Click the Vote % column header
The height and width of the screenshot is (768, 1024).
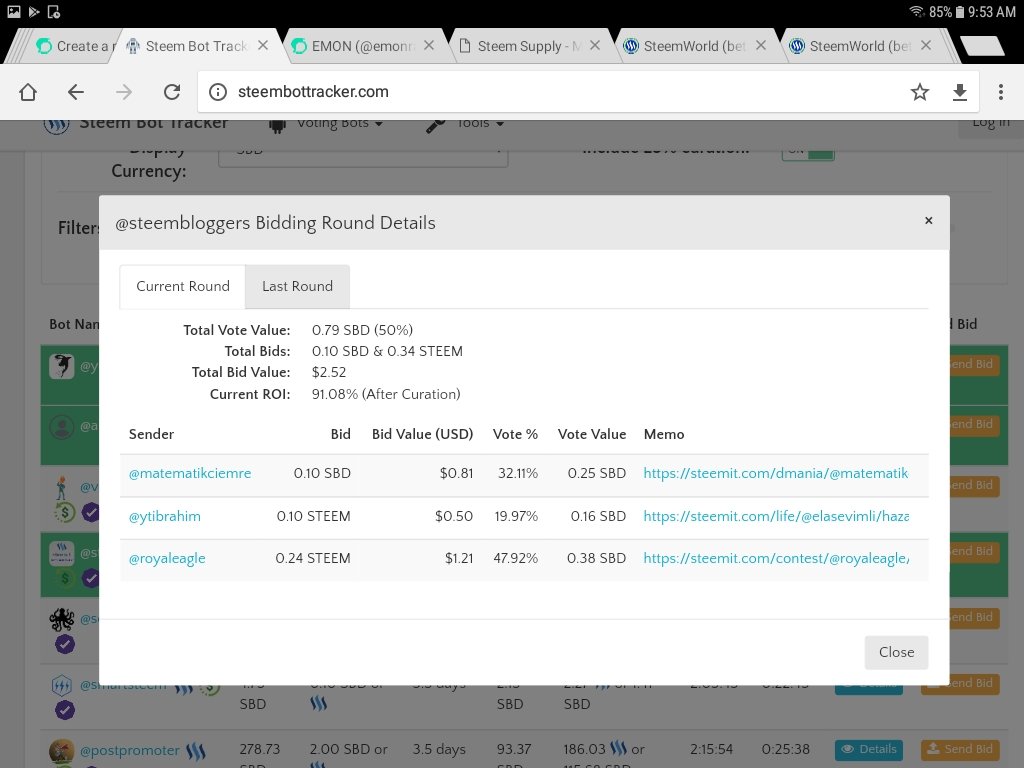click(x=515, y=434)
